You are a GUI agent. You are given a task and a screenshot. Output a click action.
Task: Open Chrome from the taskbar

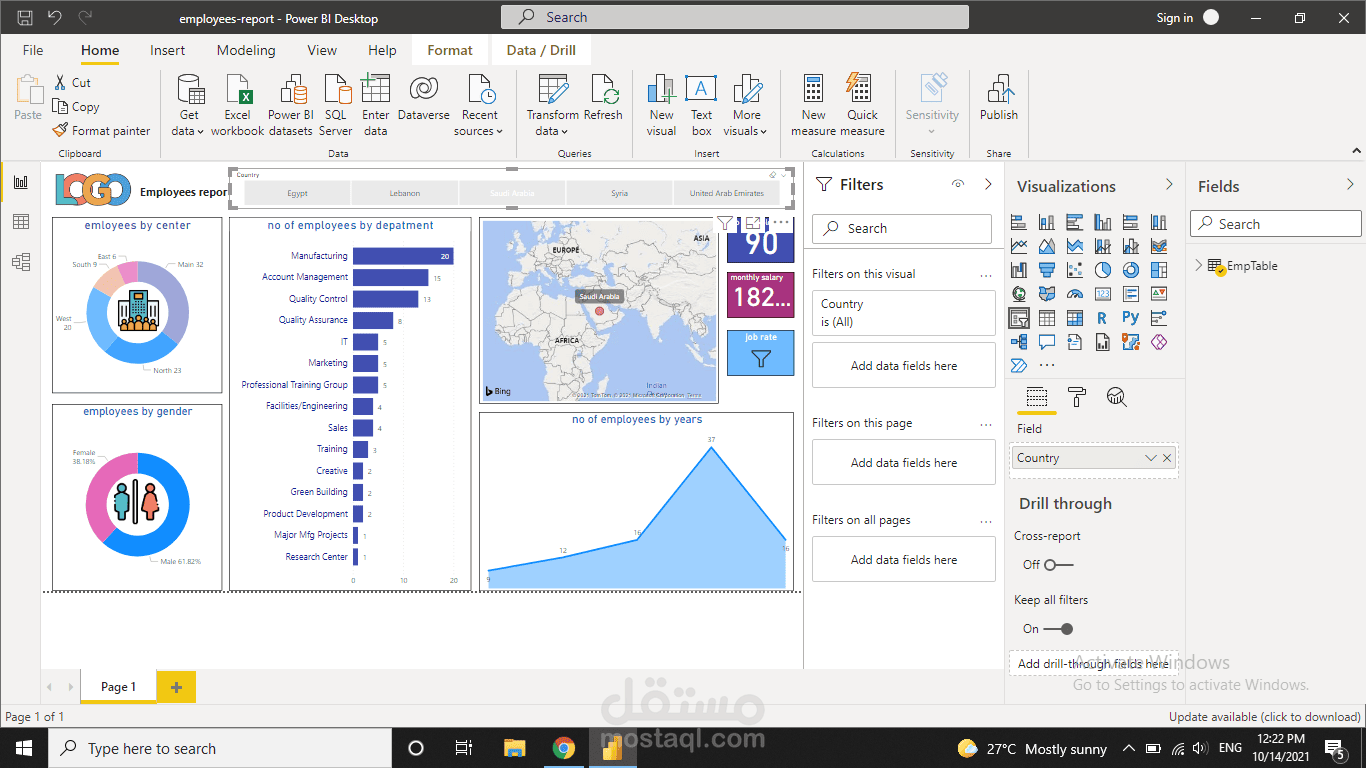pyautogui.click(x=564, y=748)
